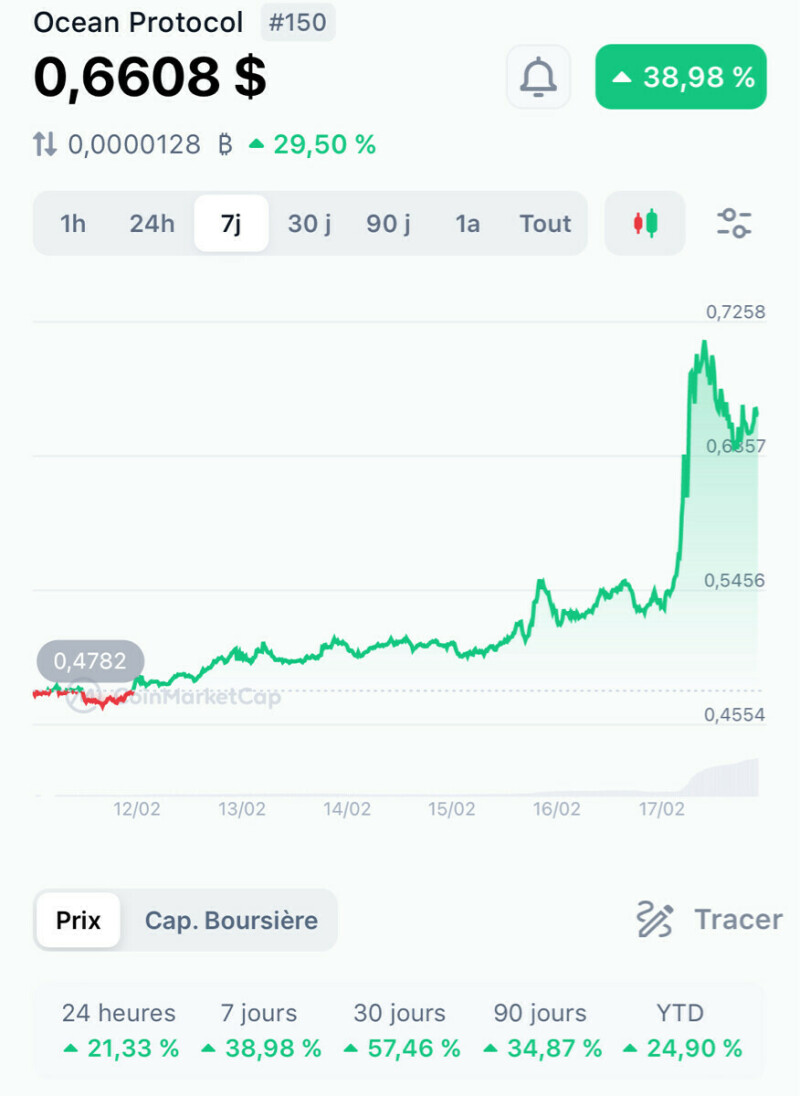Select the 1a time range
Image resolution: width=800 pixels, height=1096 pixels.
point(467,223)
